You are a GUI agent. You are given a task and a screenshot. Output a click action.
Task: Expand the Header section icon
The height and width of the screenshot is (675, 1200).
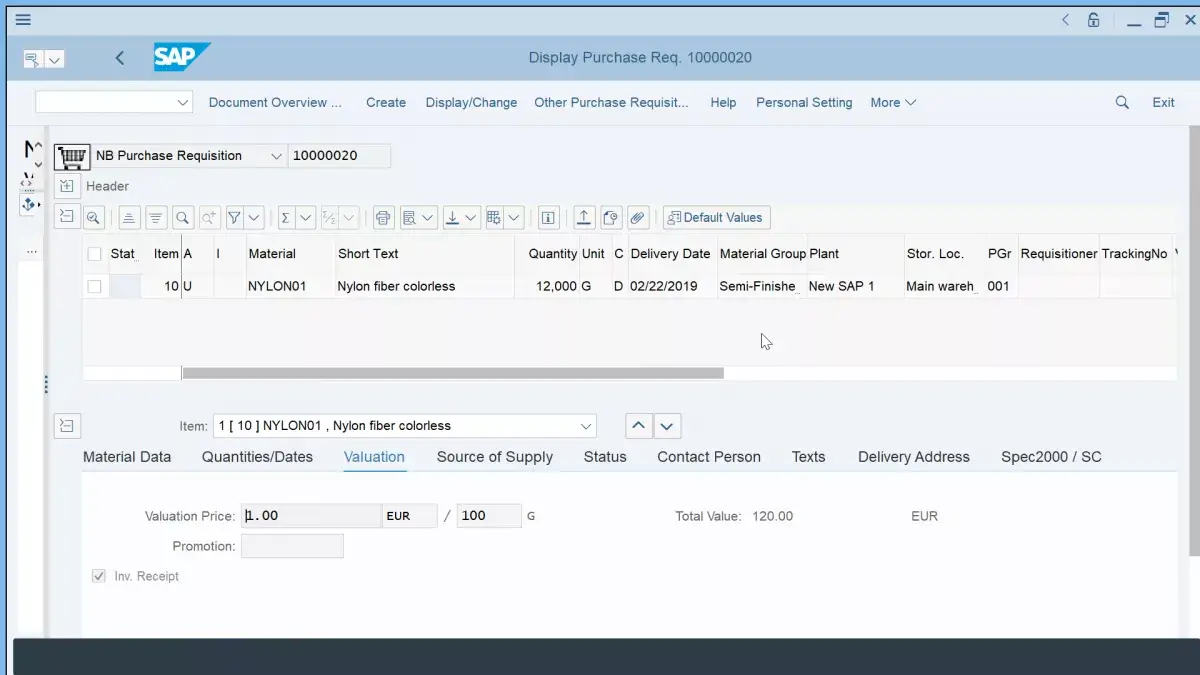point(66,186)
